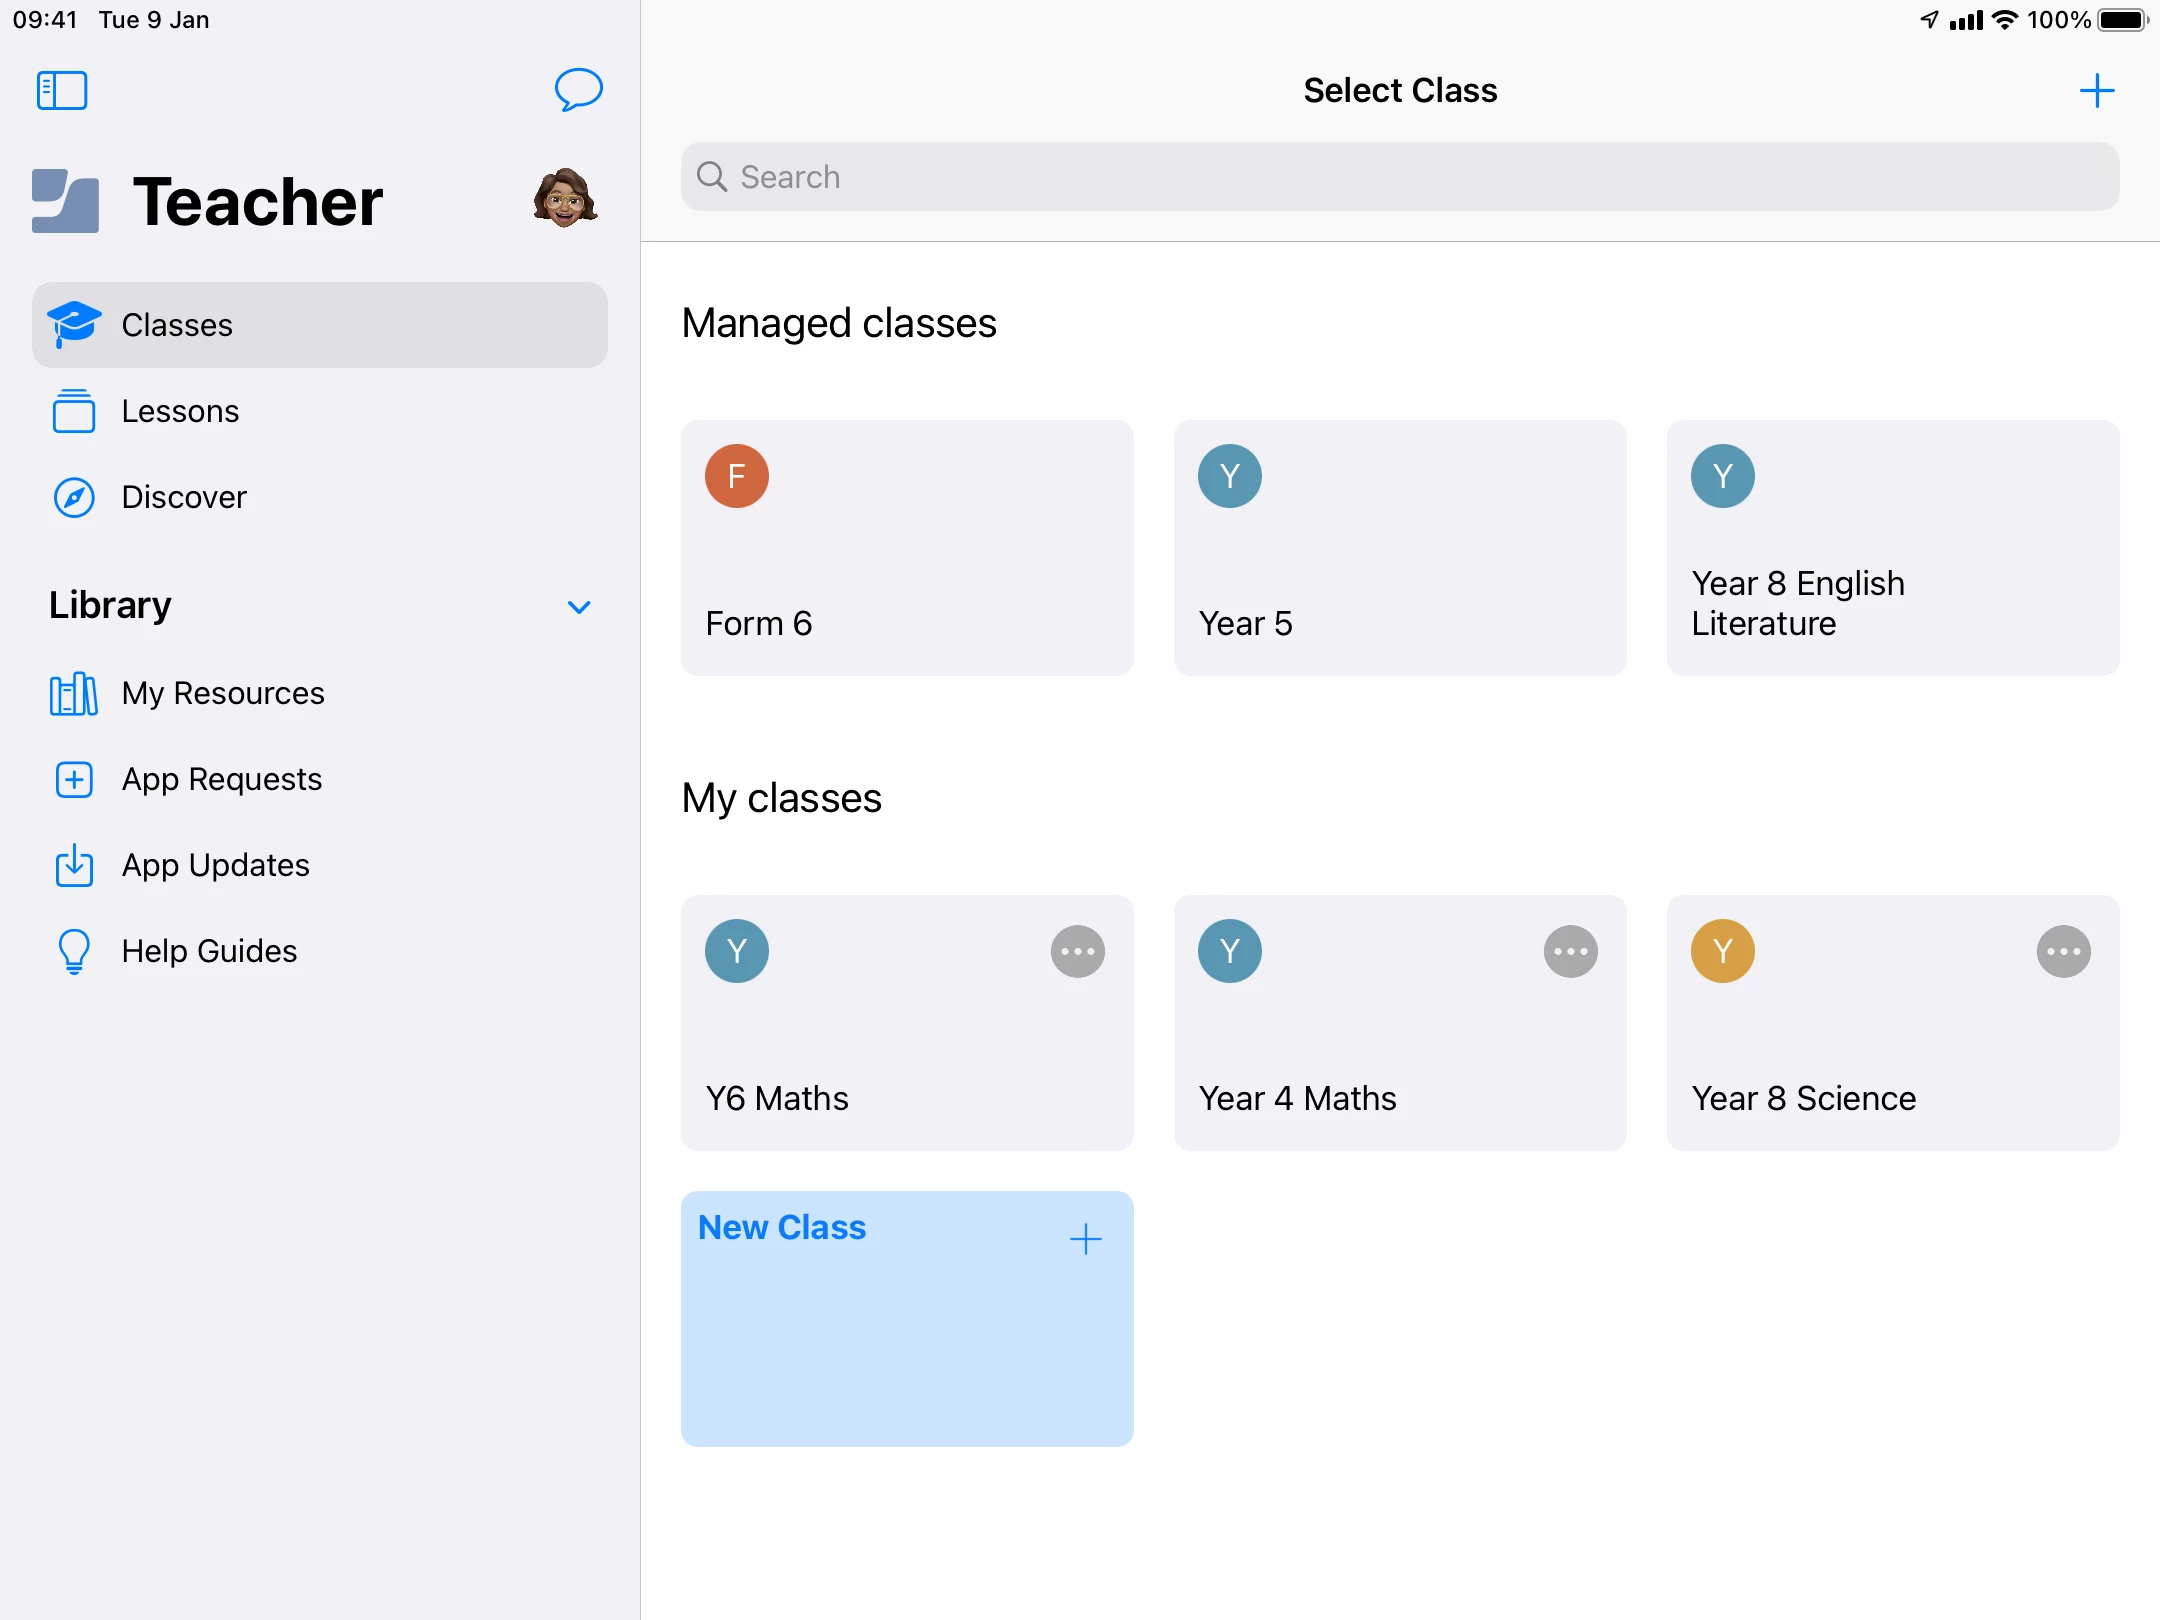Click the Search classes field
The image size is (2160, 1620).
coord(1400,177)
